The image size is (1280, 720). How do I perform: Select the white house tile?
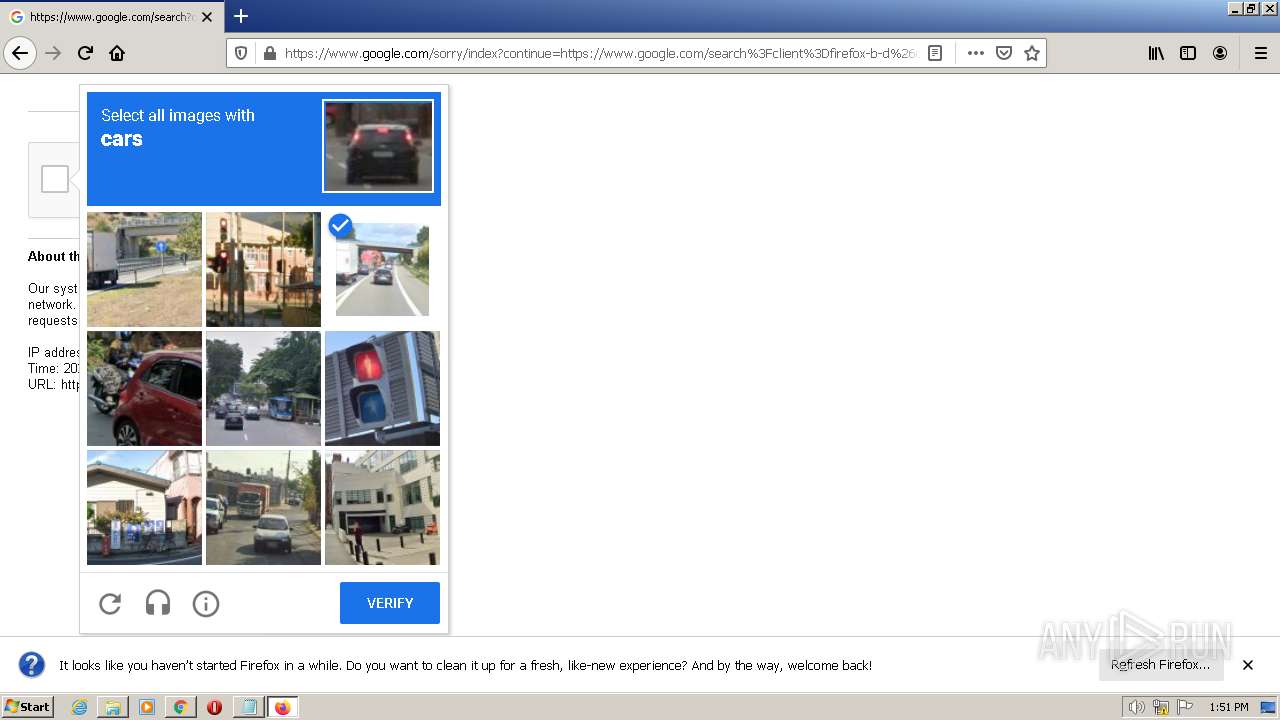pyautogui.click(x=144, y=507)
